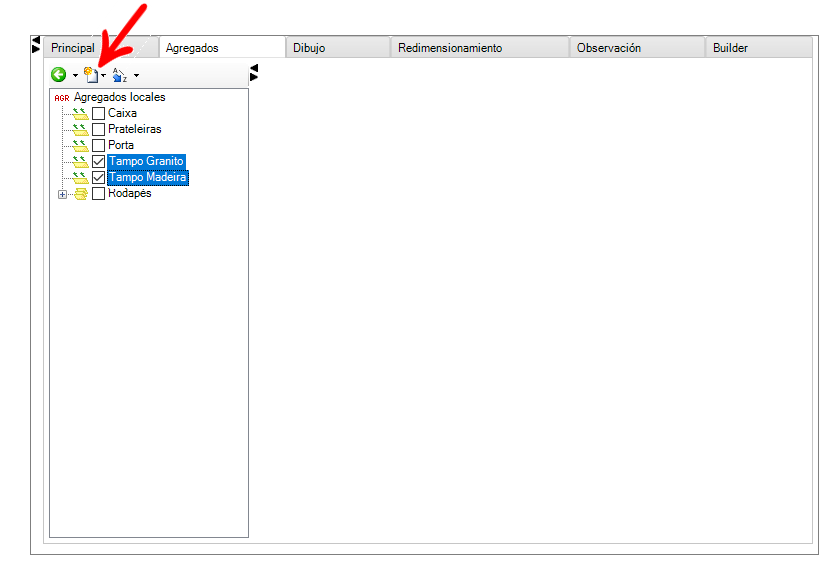This screenshot has width=837, height=564.
Task: Click the green back arrow icon
Action: (x=59, y=75)
